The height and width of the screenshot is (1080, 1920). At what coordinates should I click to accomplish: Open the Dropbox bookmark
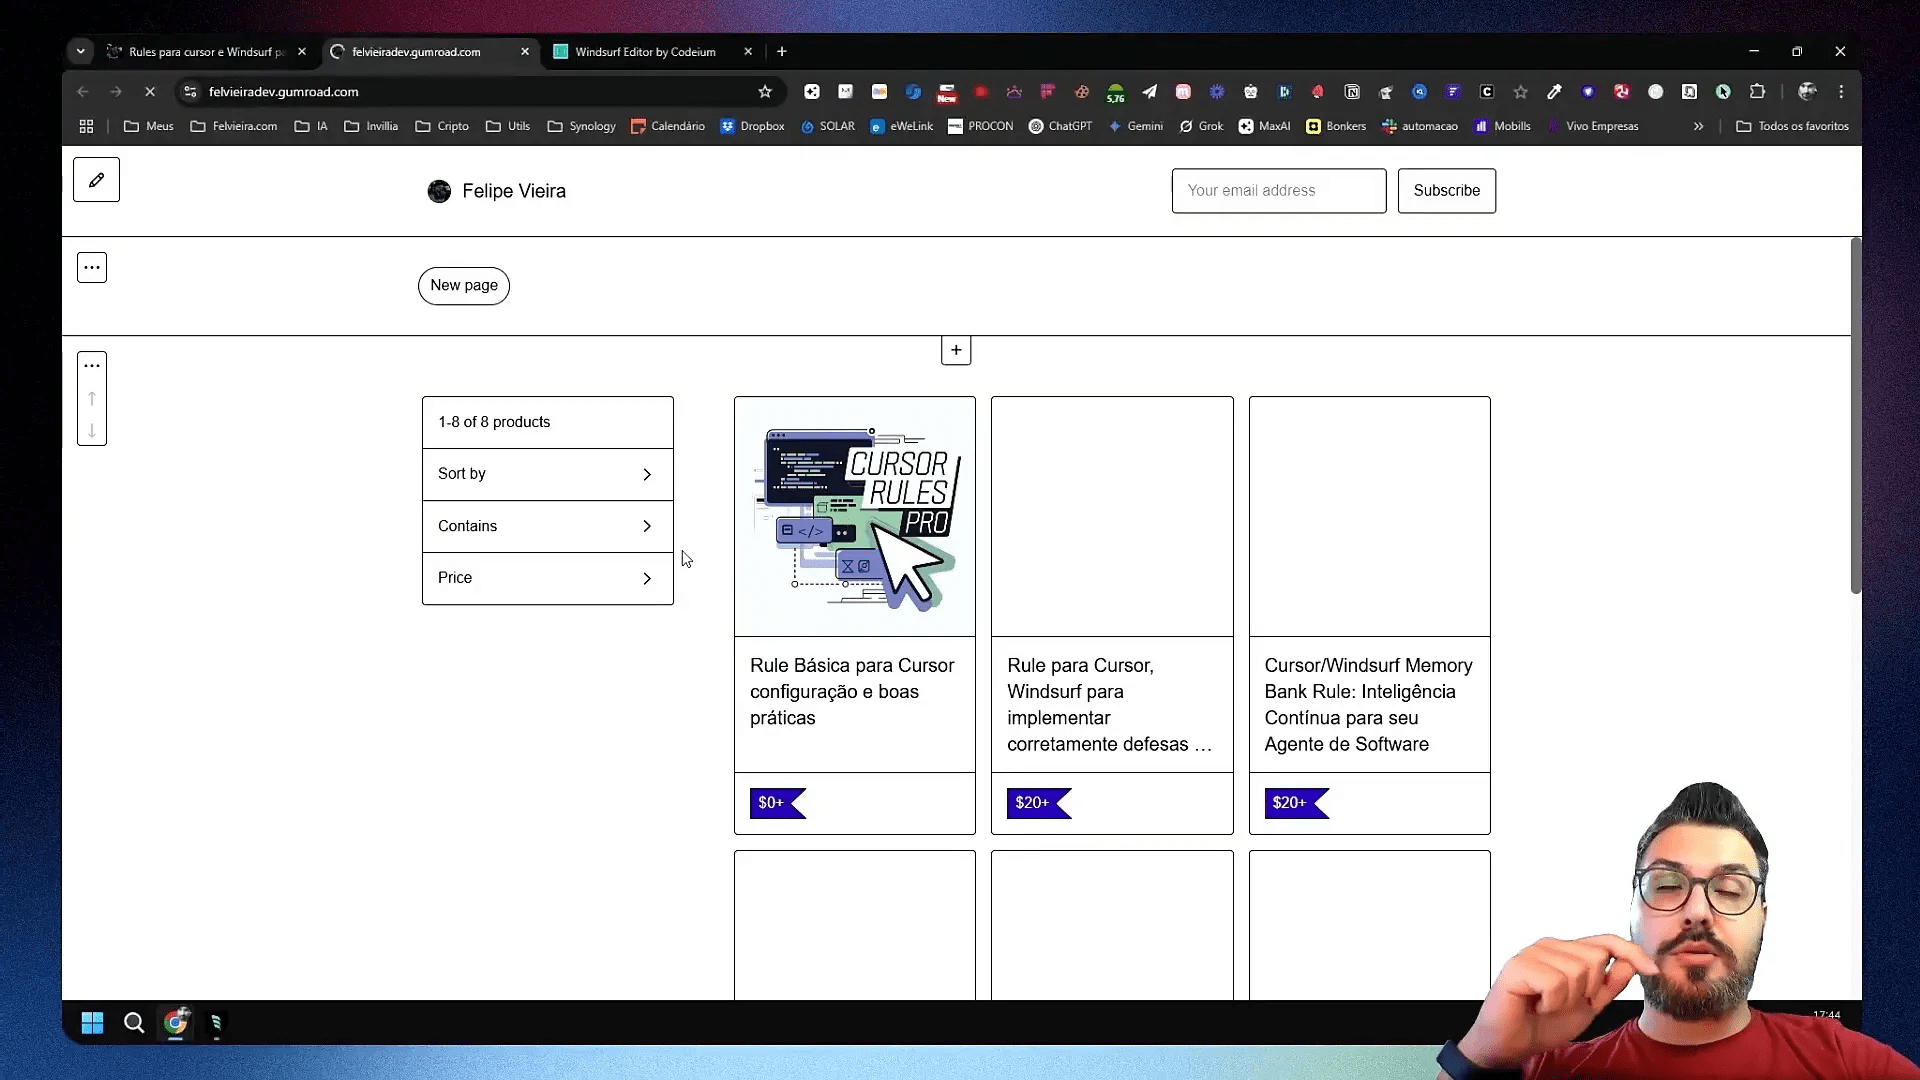pos(752,126)
